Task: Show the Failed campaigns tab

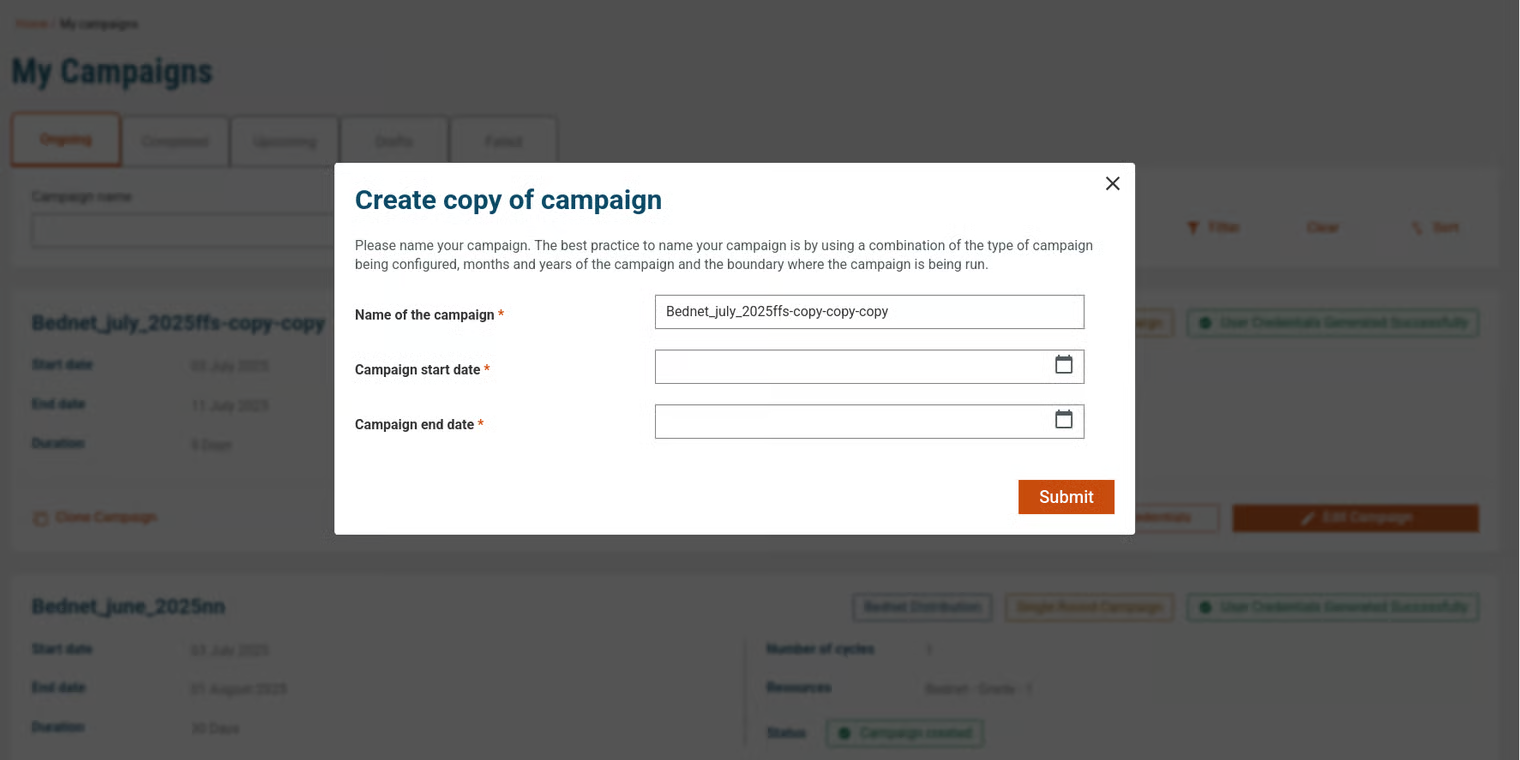Action: (x=503, y=142)
